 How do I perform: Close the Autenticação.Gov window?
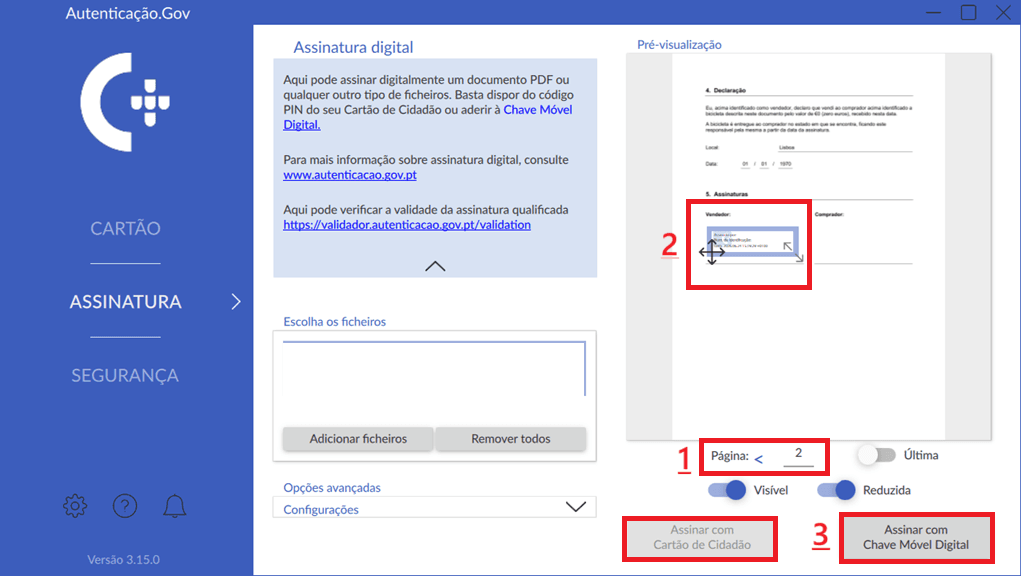pos(1003,13)
